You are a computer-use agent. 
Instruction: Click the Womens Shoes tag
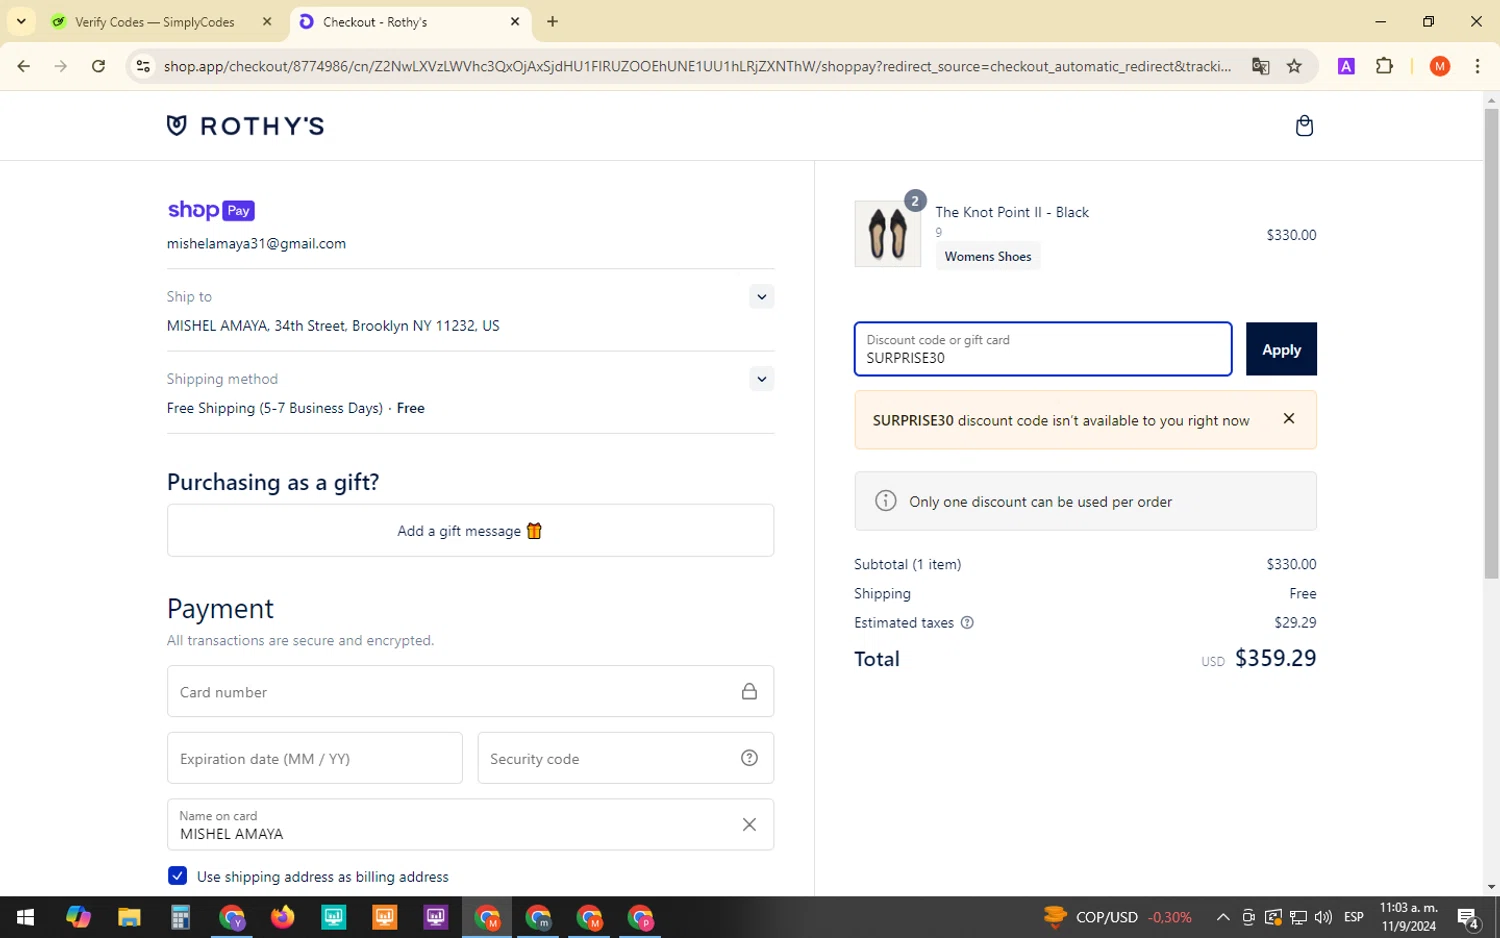pos(988,256)
